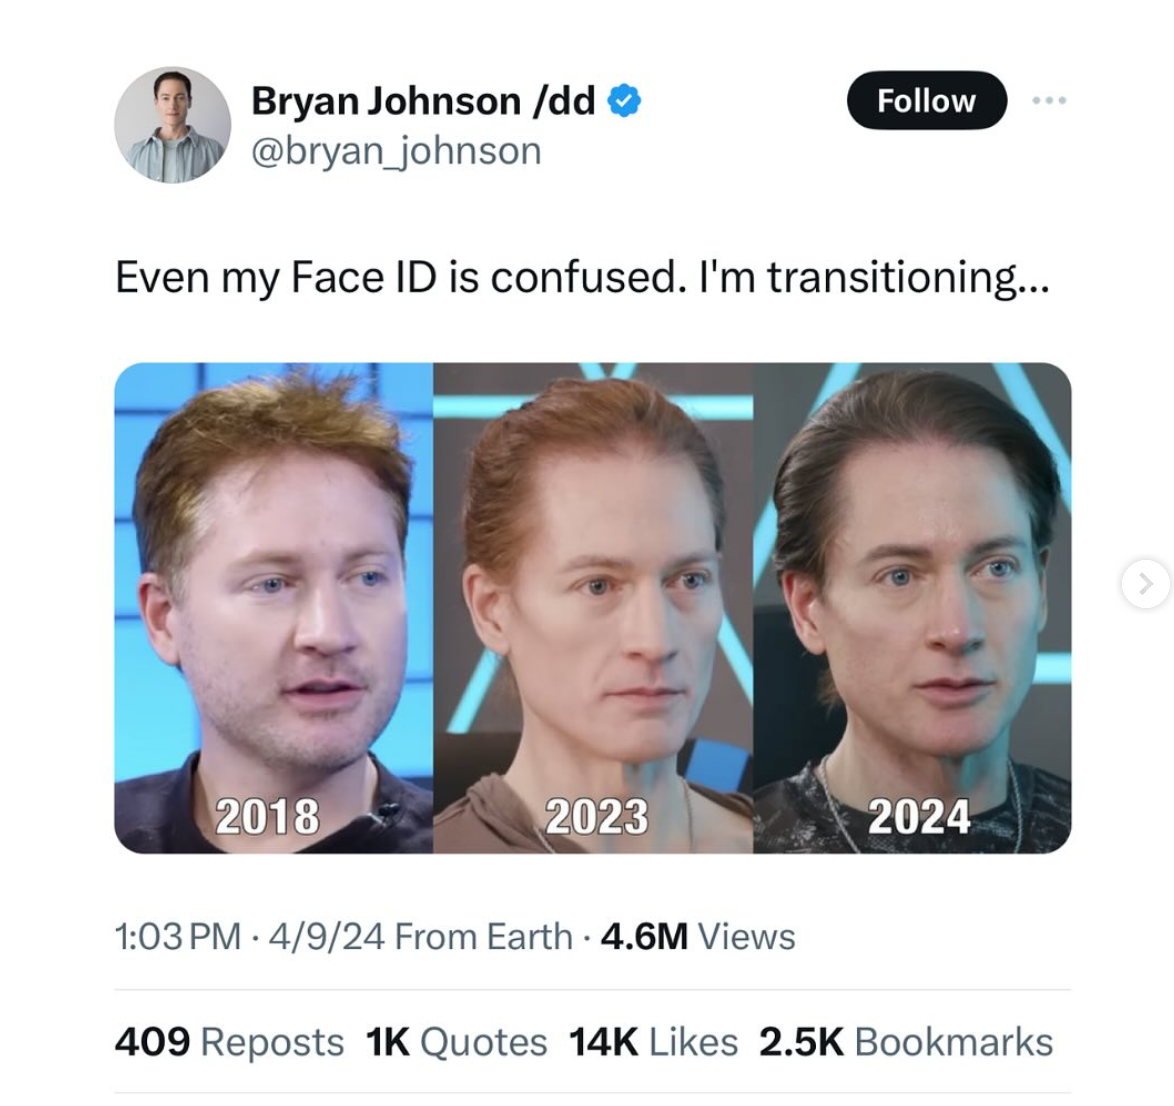Click the 2024 year label on image

919,816
